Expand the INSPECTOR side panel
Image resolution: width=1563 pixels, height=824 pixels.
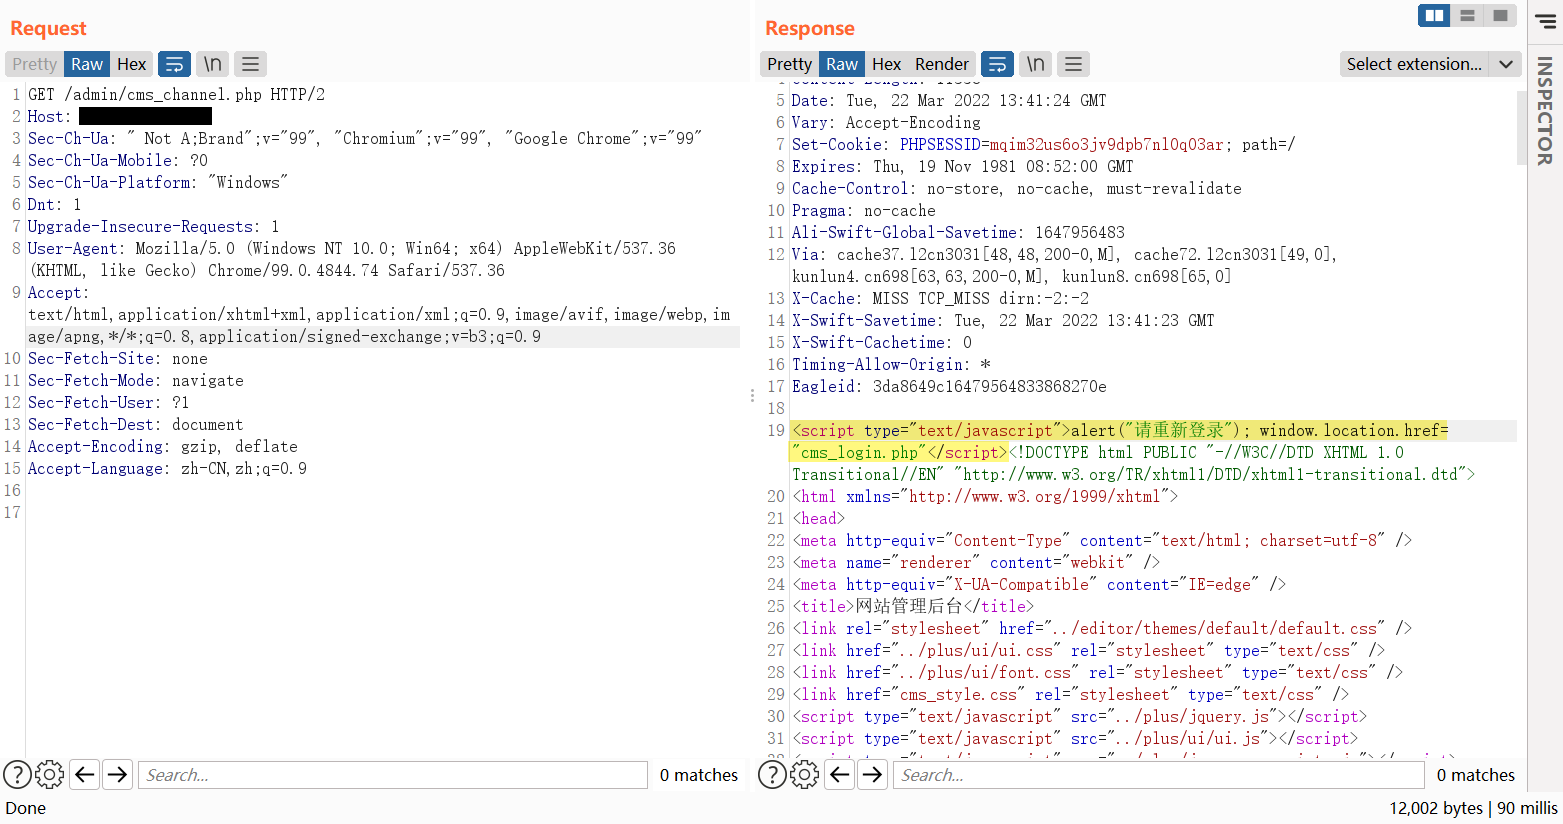[1545, 110]
